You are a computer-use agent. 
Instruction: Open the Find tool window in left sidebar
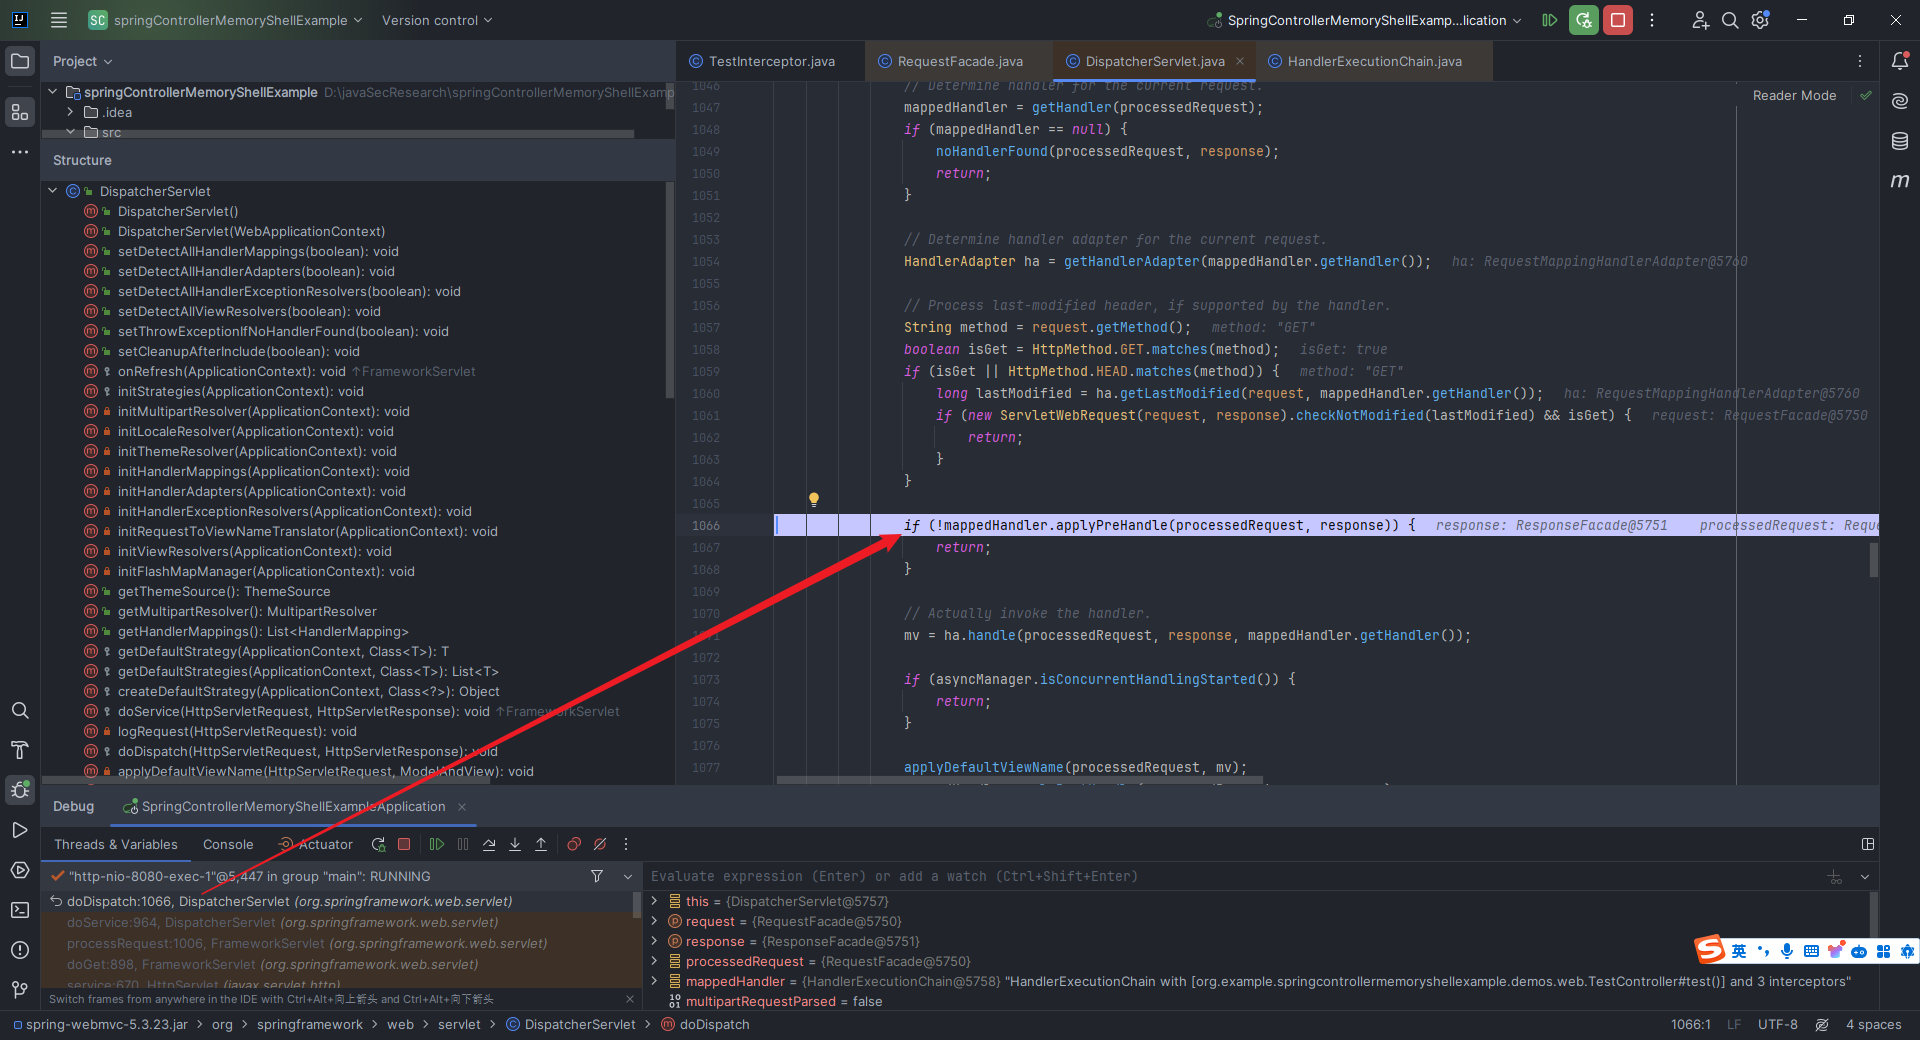pyautogui.click(x=20, y=711)
